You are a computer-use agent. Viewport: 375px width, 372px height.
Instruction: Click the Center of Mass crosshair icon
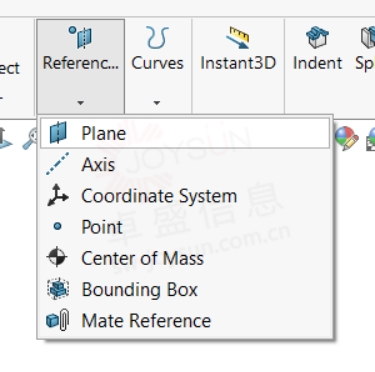coord(57,257)
